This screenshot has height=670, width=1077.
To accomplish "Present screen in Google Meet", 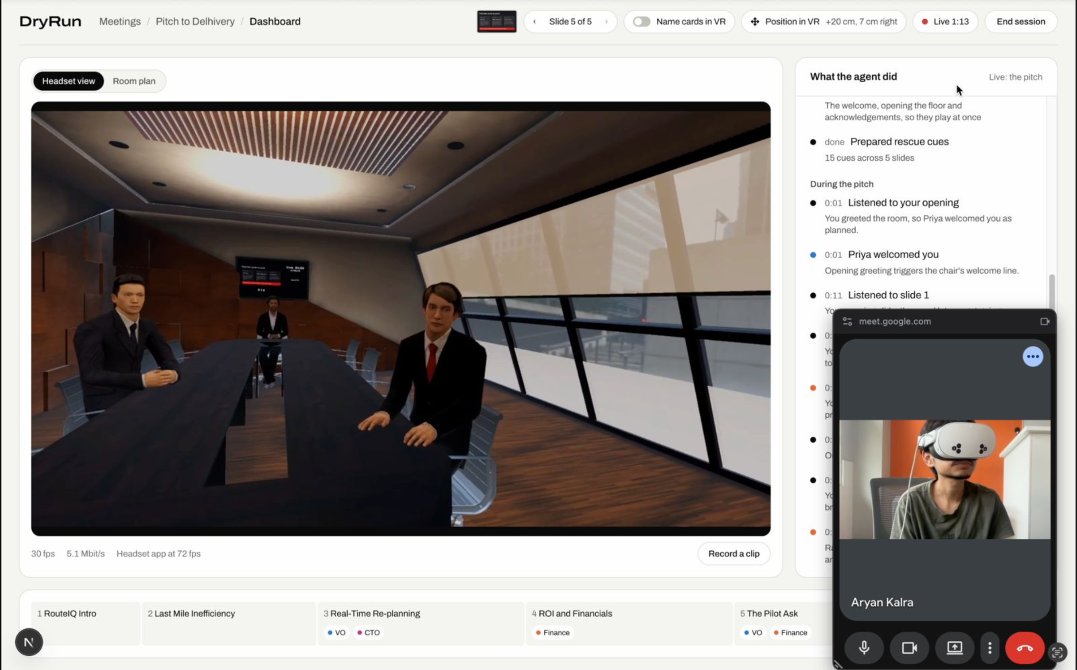I will tap(955, 648).
